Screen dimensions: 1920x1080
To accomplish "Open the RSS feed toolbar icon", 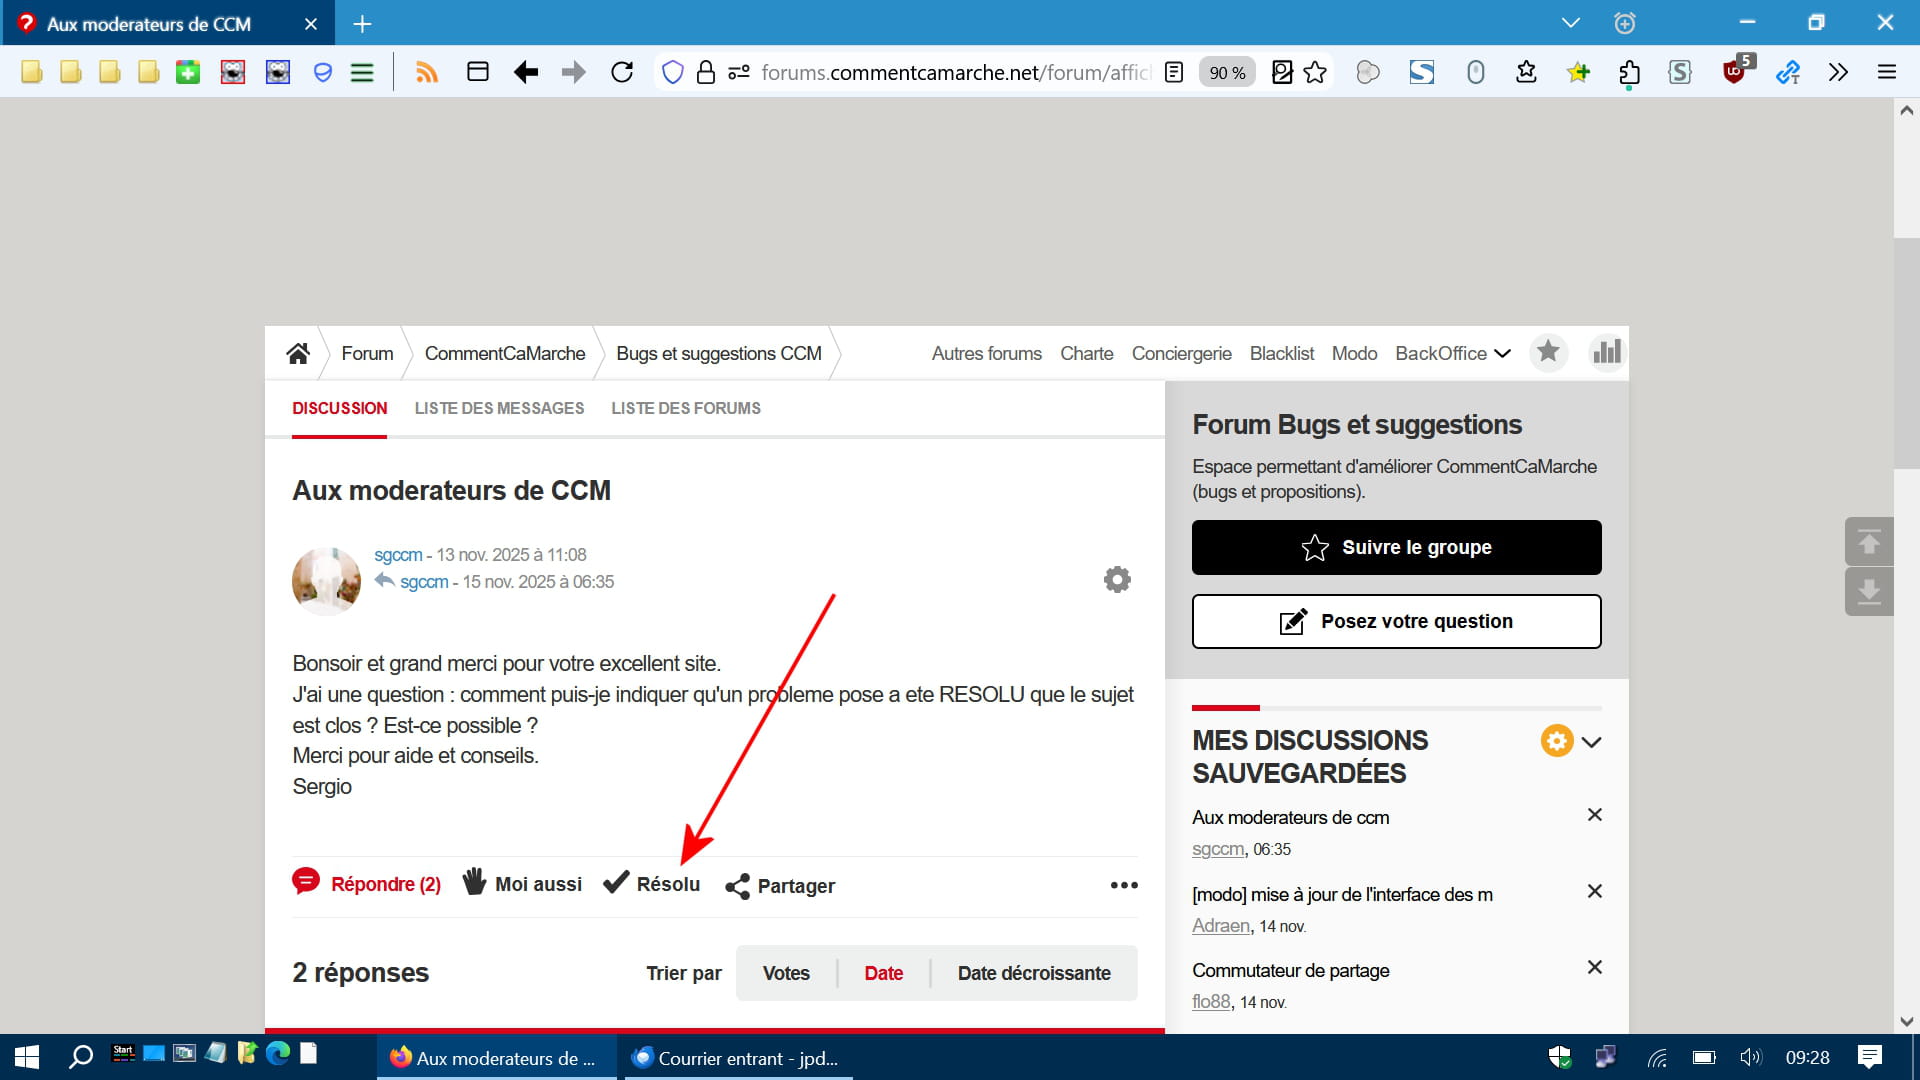I will [427, 72].
